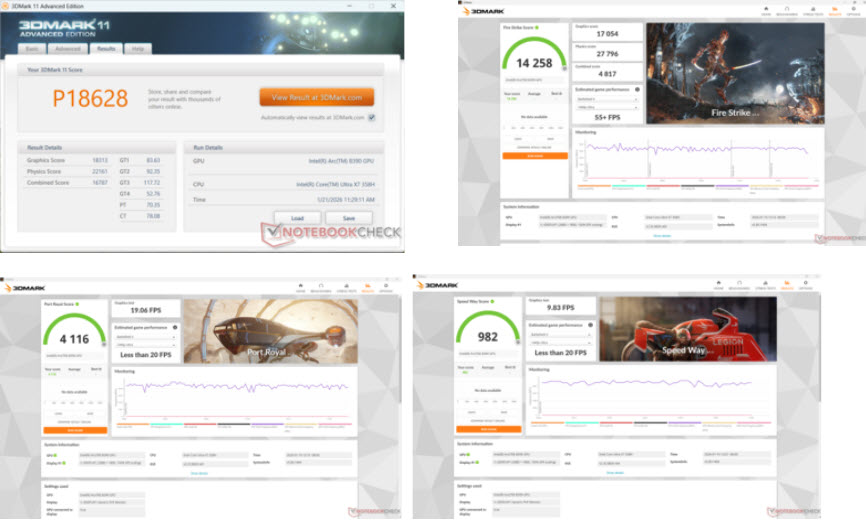The image size is (866, 521).
Task: Open resolution preset dropdown in Speed Way window
Action: (561, 343)
